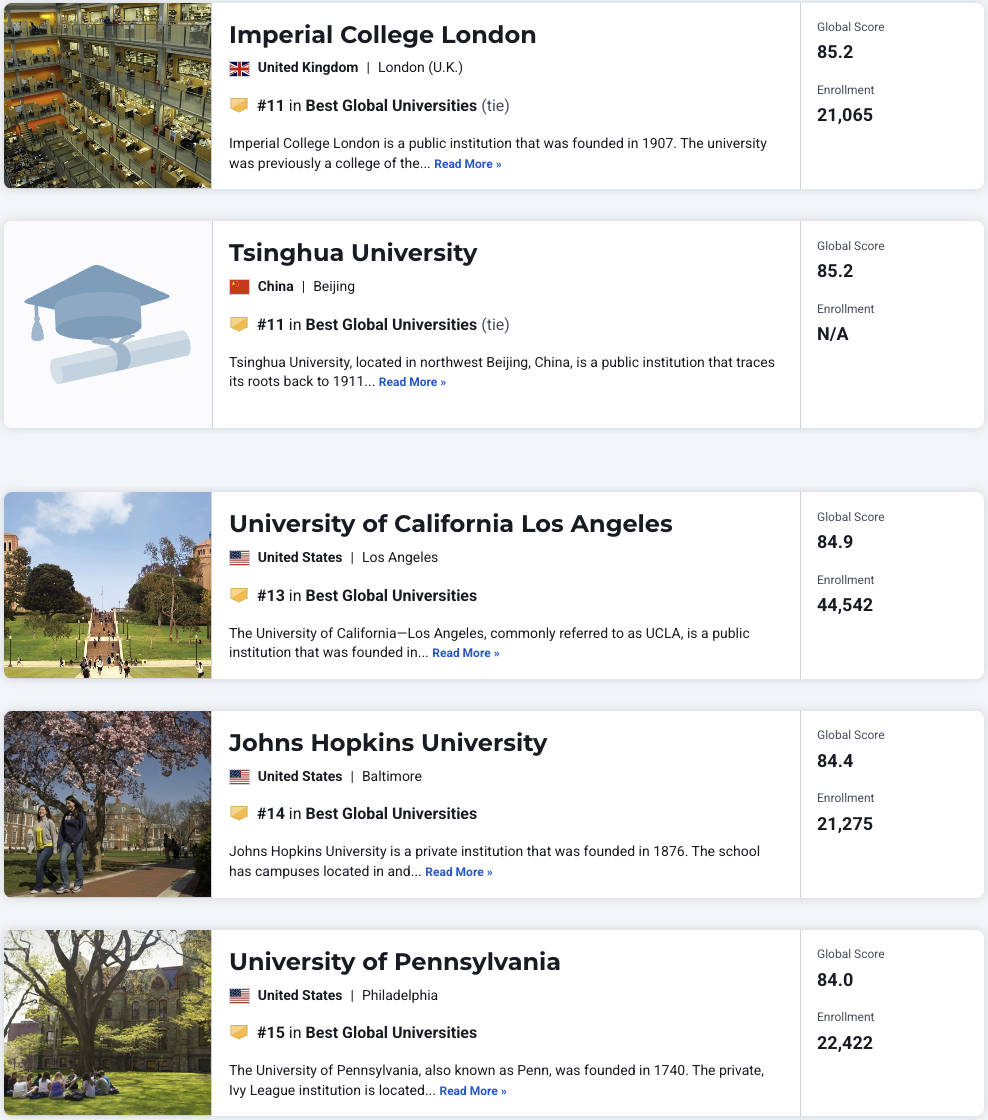Click the ranking badge icon next to #13
This screenshot has height=1120, width=988.
[x=239, y=596]
